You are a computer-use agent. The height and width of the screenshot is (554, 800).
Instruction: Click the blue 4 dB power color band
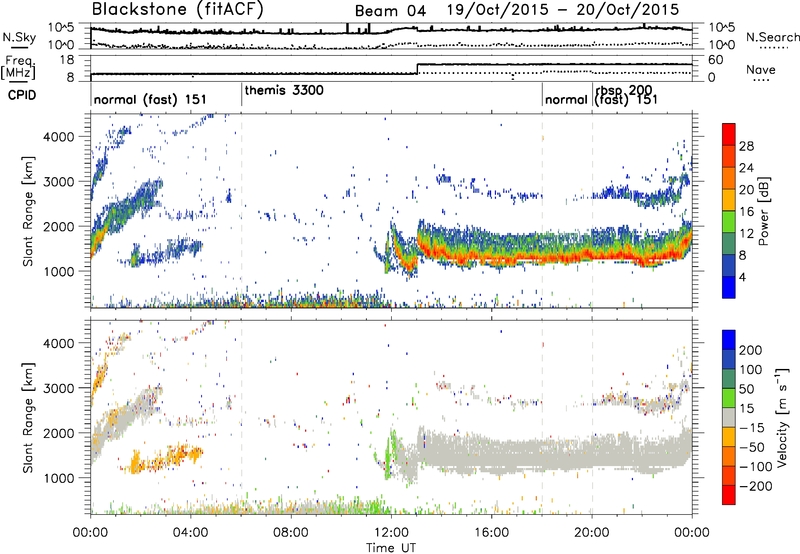click(729, 287)
